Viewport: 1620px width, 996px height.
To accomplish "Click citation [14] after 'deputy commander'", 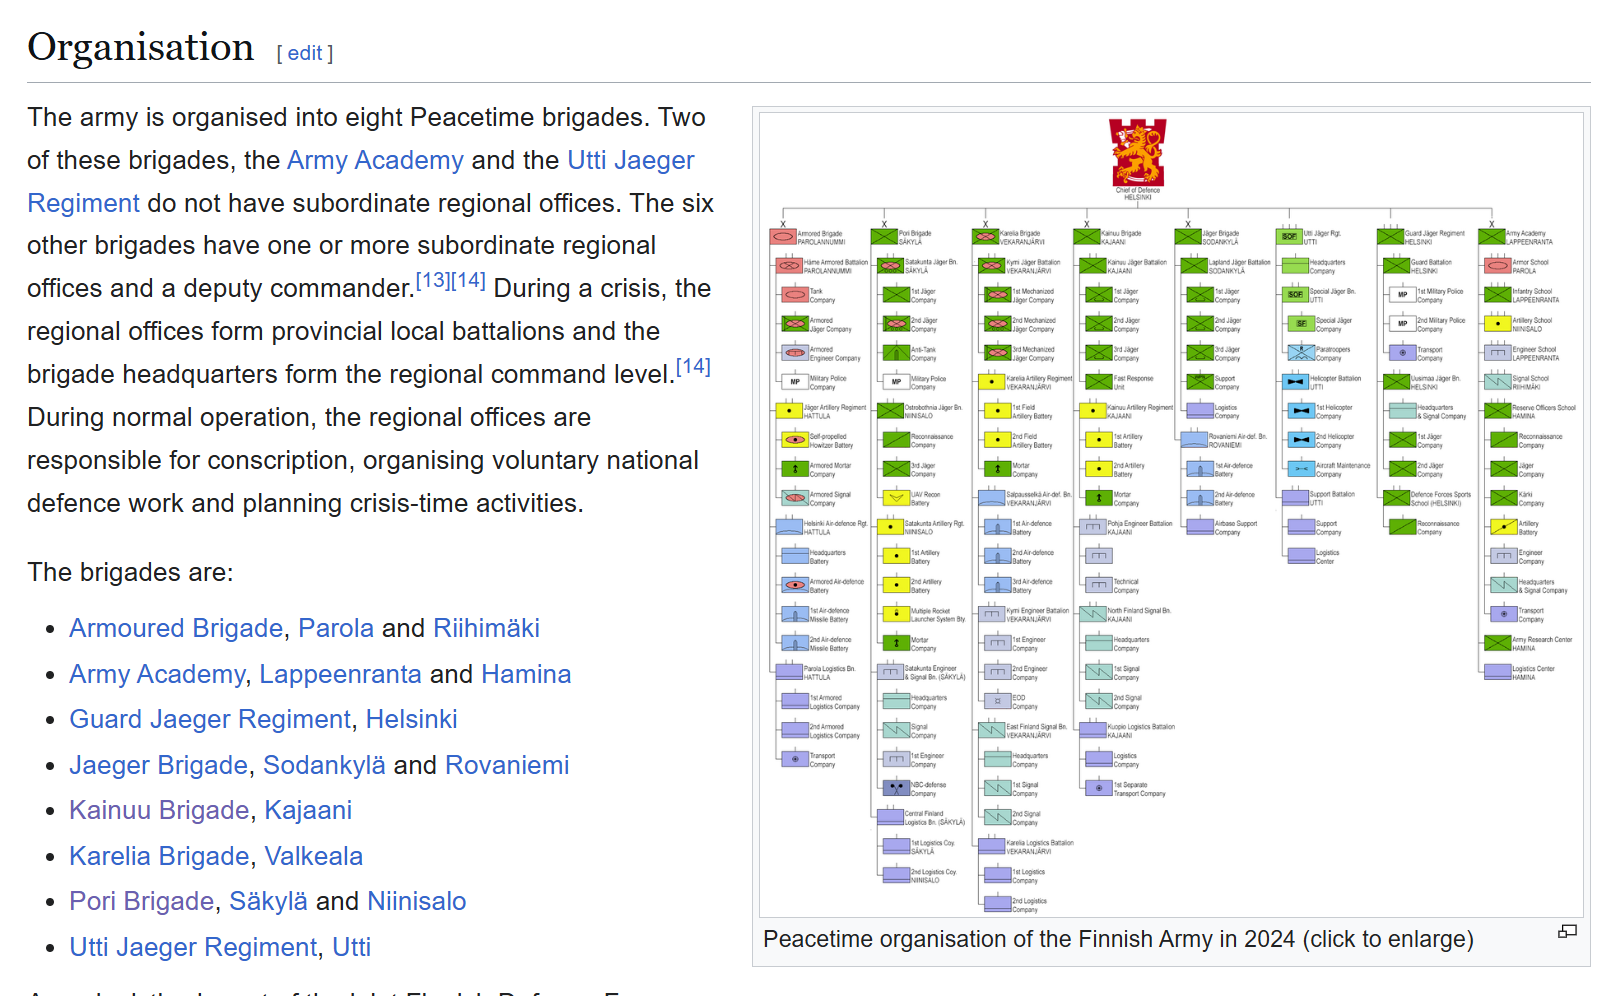I will [x=468, y=280].
